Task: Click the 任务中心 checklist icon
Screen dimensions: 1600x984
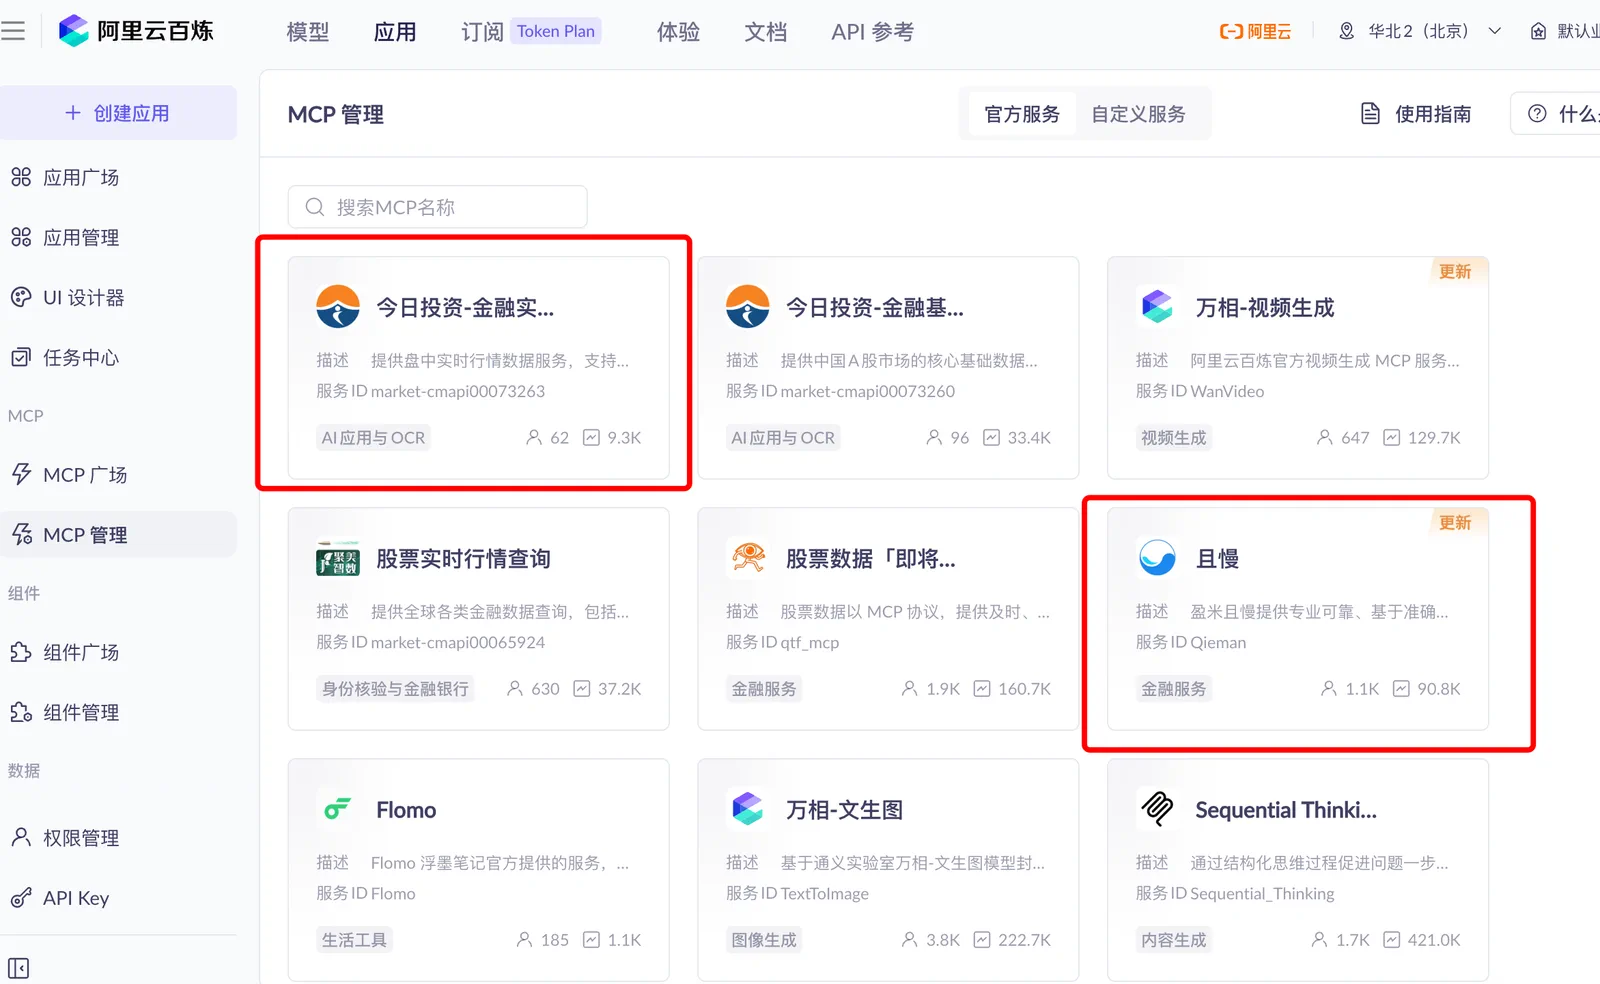Action: click(x=21, y=357)
